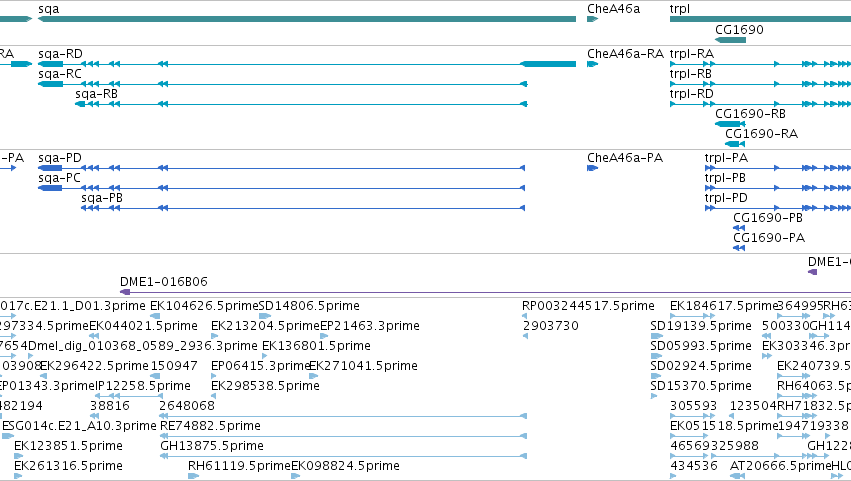Click the 38816 feature label
The width and height of the screenshot is (851, 481).
pyautogui.click(x=110, y=407)
